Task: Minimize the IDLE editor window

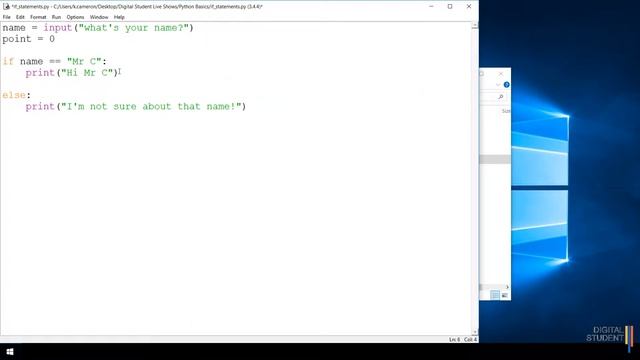Action: click(x=431, y=7)
